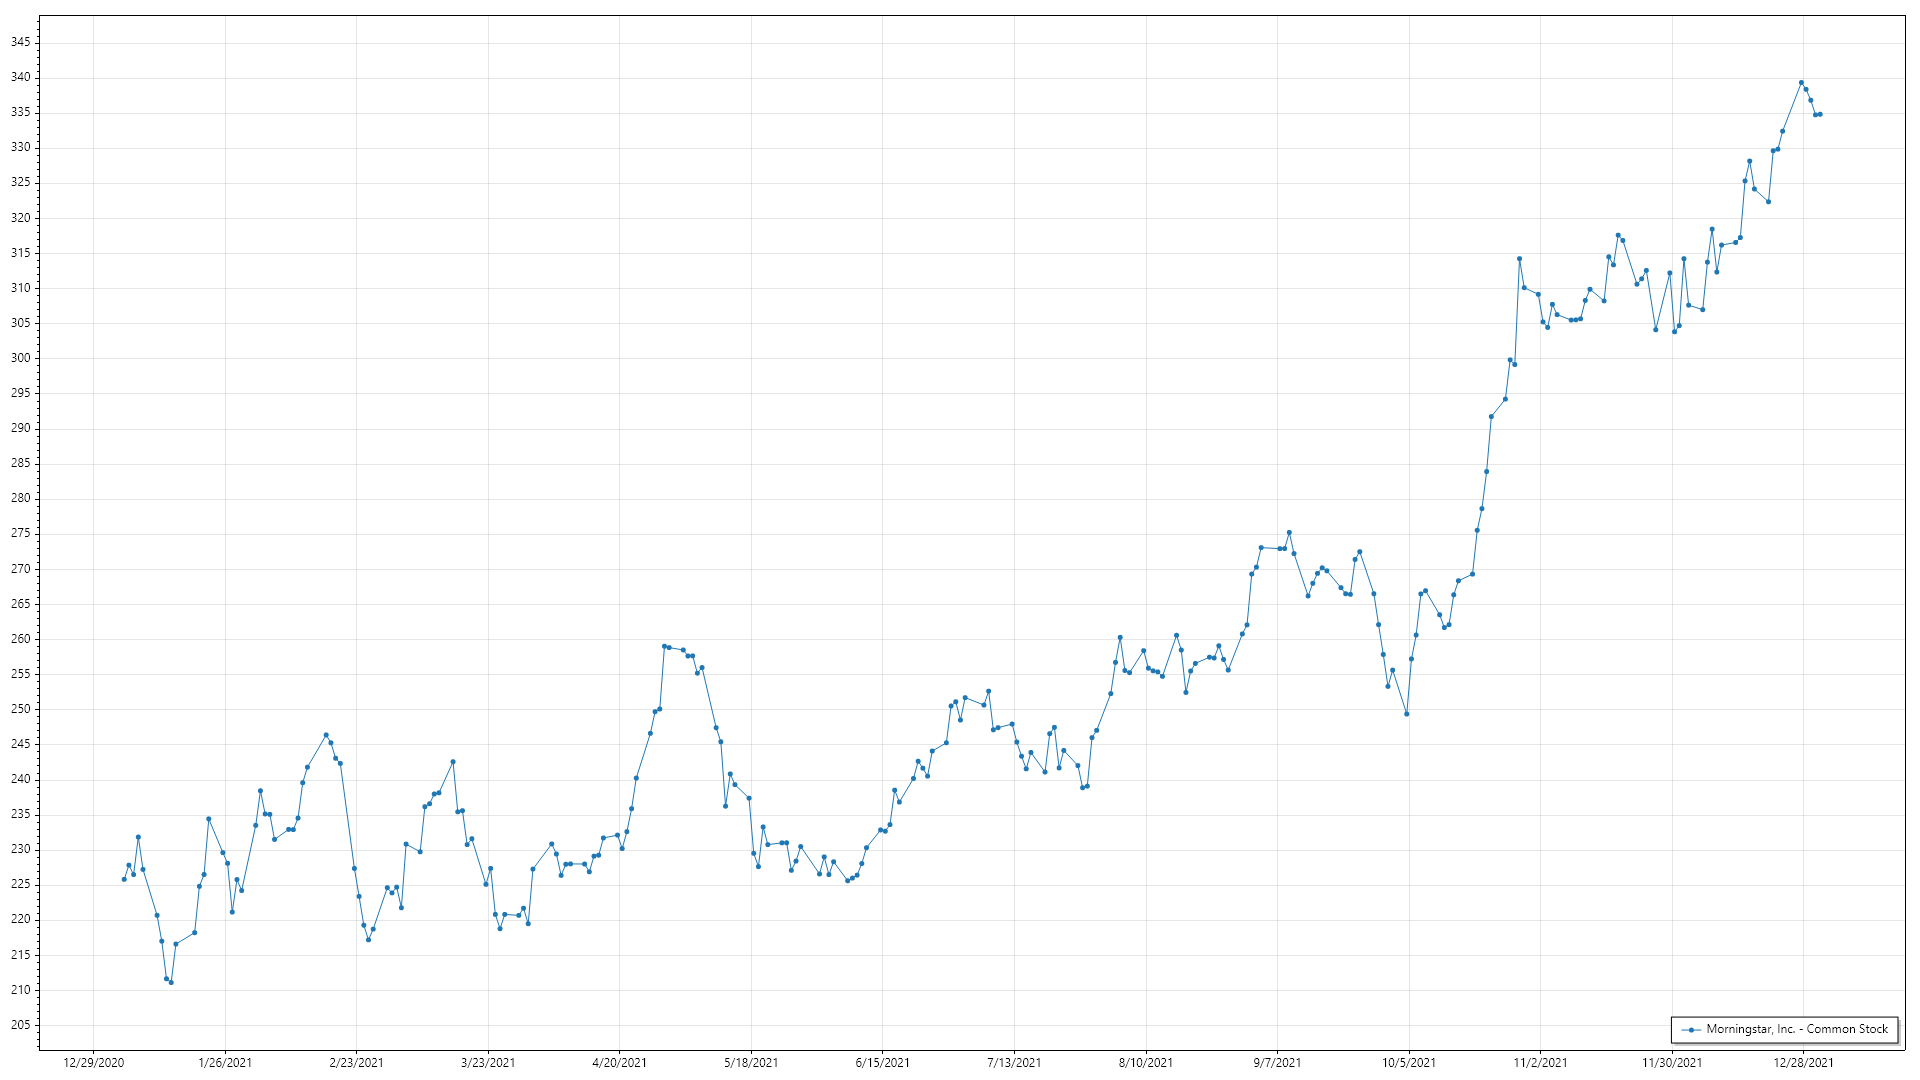This screenshot has width=1920, height=1080.
Task: Click the 1/26/2021 x-axis date label
Action: pos(225,1063)
